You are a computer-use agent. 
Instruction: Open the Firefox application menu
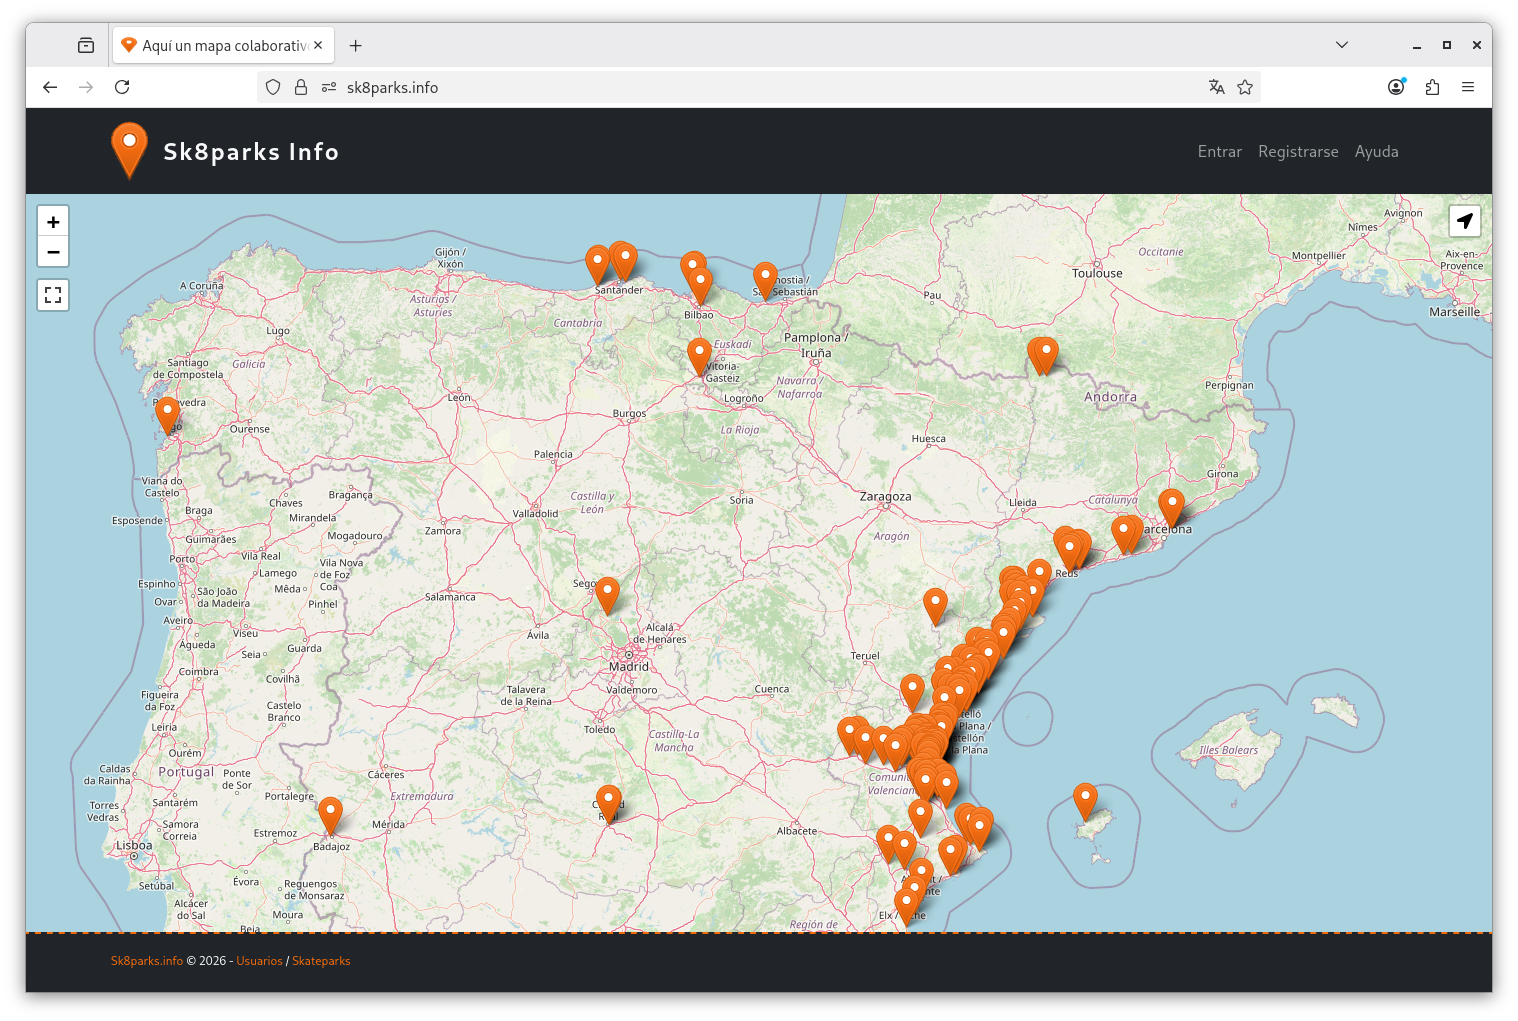tap(1467, 87)
